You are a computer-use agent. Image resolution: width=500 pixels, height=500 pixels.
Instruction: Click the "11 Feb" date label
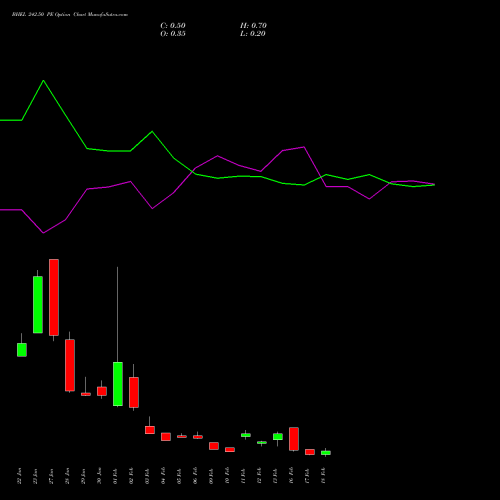[x=243, y=476]
